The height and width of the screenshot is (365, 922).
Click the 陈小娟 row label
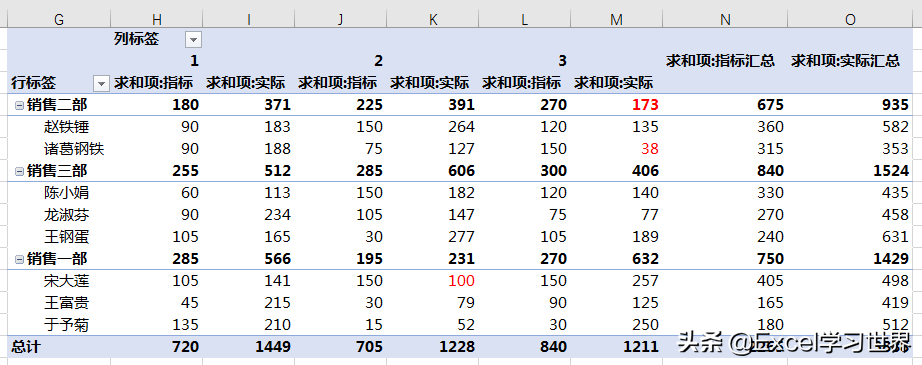point(66,193)
